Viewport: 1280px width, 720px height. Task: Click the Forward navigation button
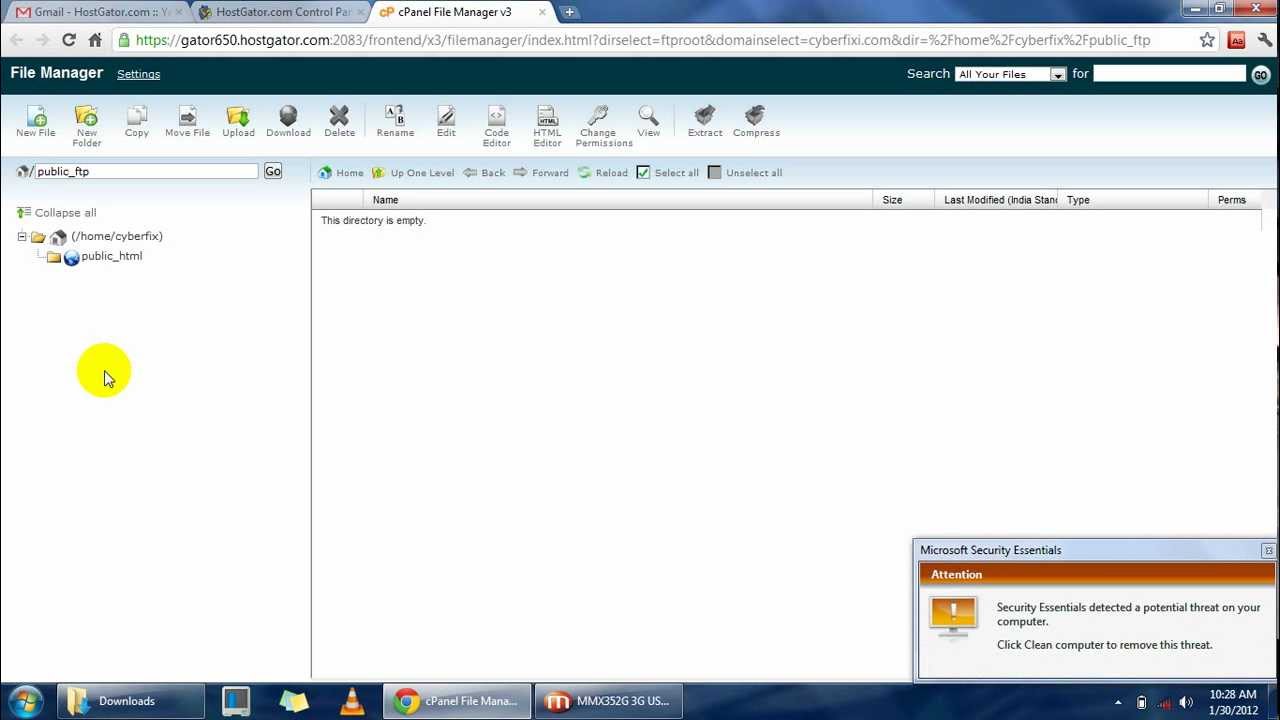(541, 173)
